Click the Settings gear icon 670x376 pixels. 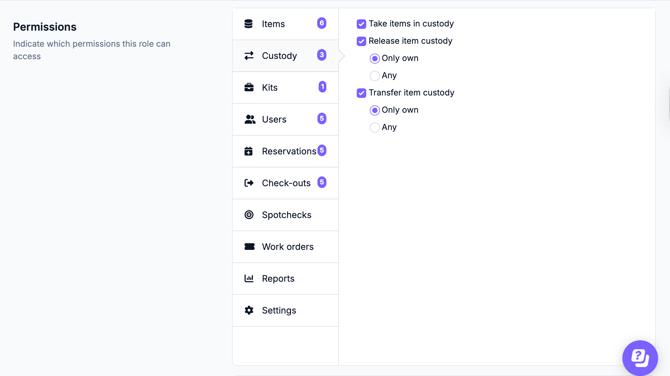(x=249, y=310)
